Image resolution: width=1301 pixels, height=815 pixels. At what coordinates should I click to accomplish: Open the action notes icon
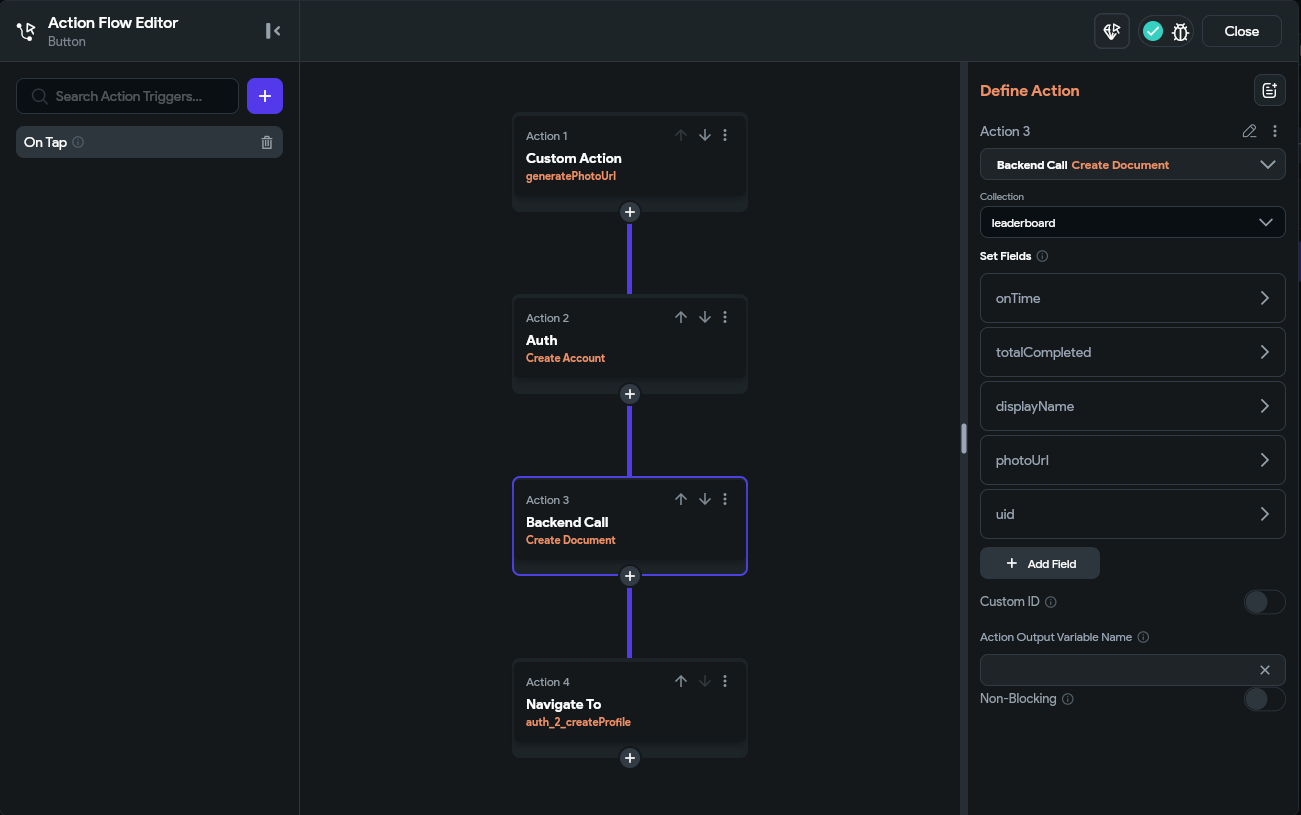pyautogui.click(x=1270, y=90)
